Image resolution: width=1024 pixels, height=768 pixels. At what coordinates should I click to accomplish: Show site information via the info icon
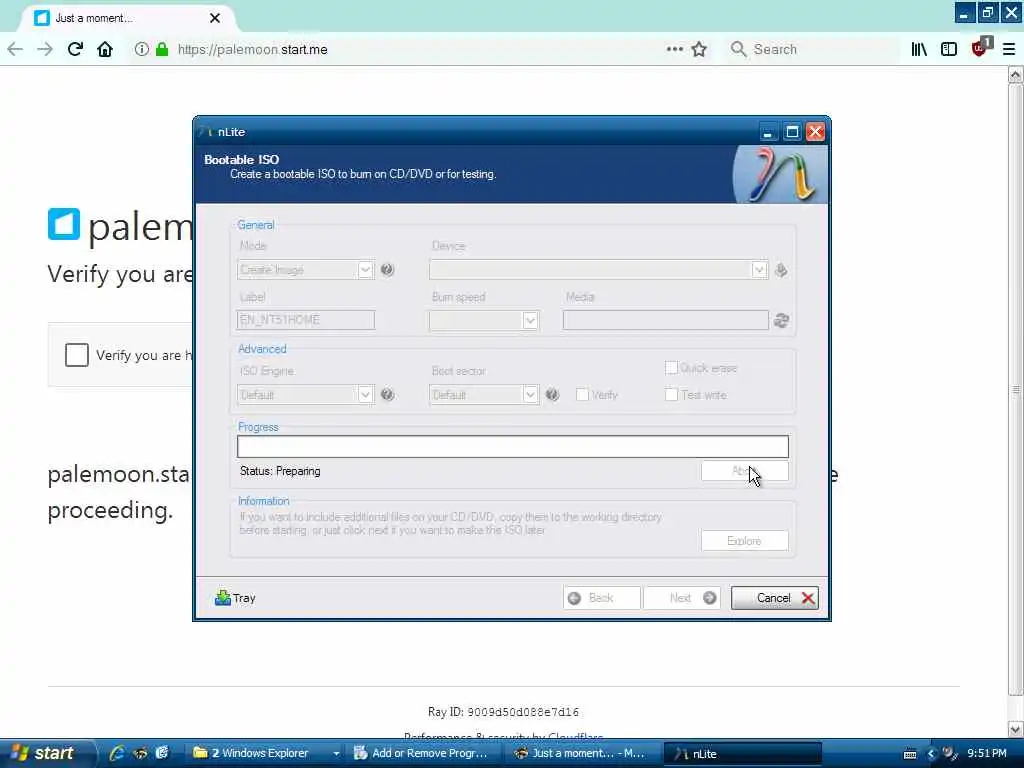[141, 49]
